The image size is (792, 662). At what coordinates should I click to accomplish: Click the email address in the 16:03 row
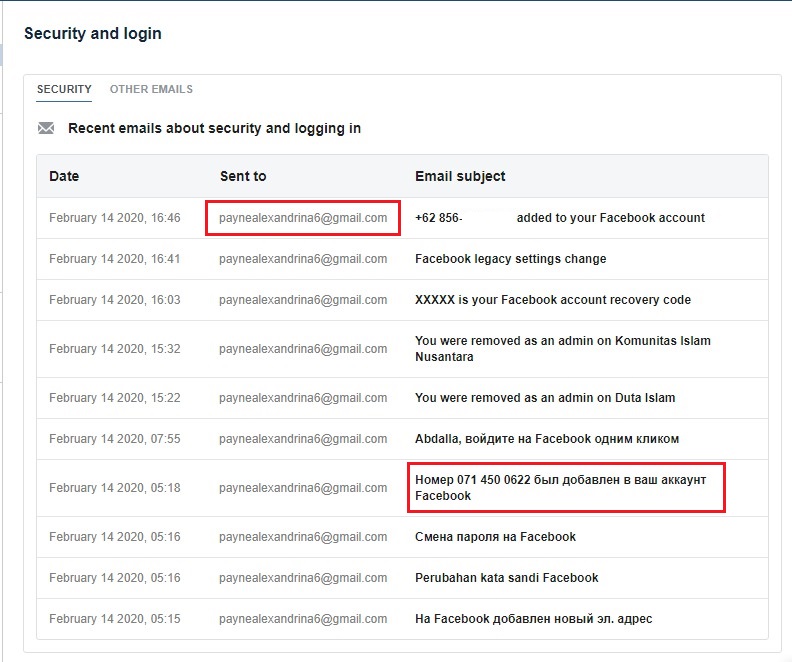[x=303, y=300]
